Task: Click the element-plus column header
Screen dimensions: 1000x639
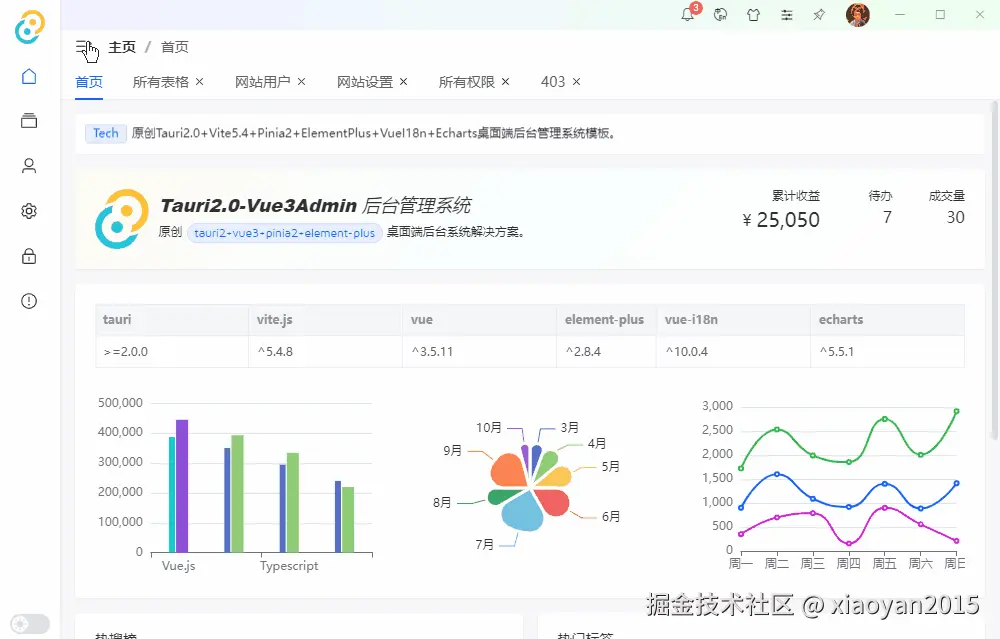Action: tap(604, 320)
